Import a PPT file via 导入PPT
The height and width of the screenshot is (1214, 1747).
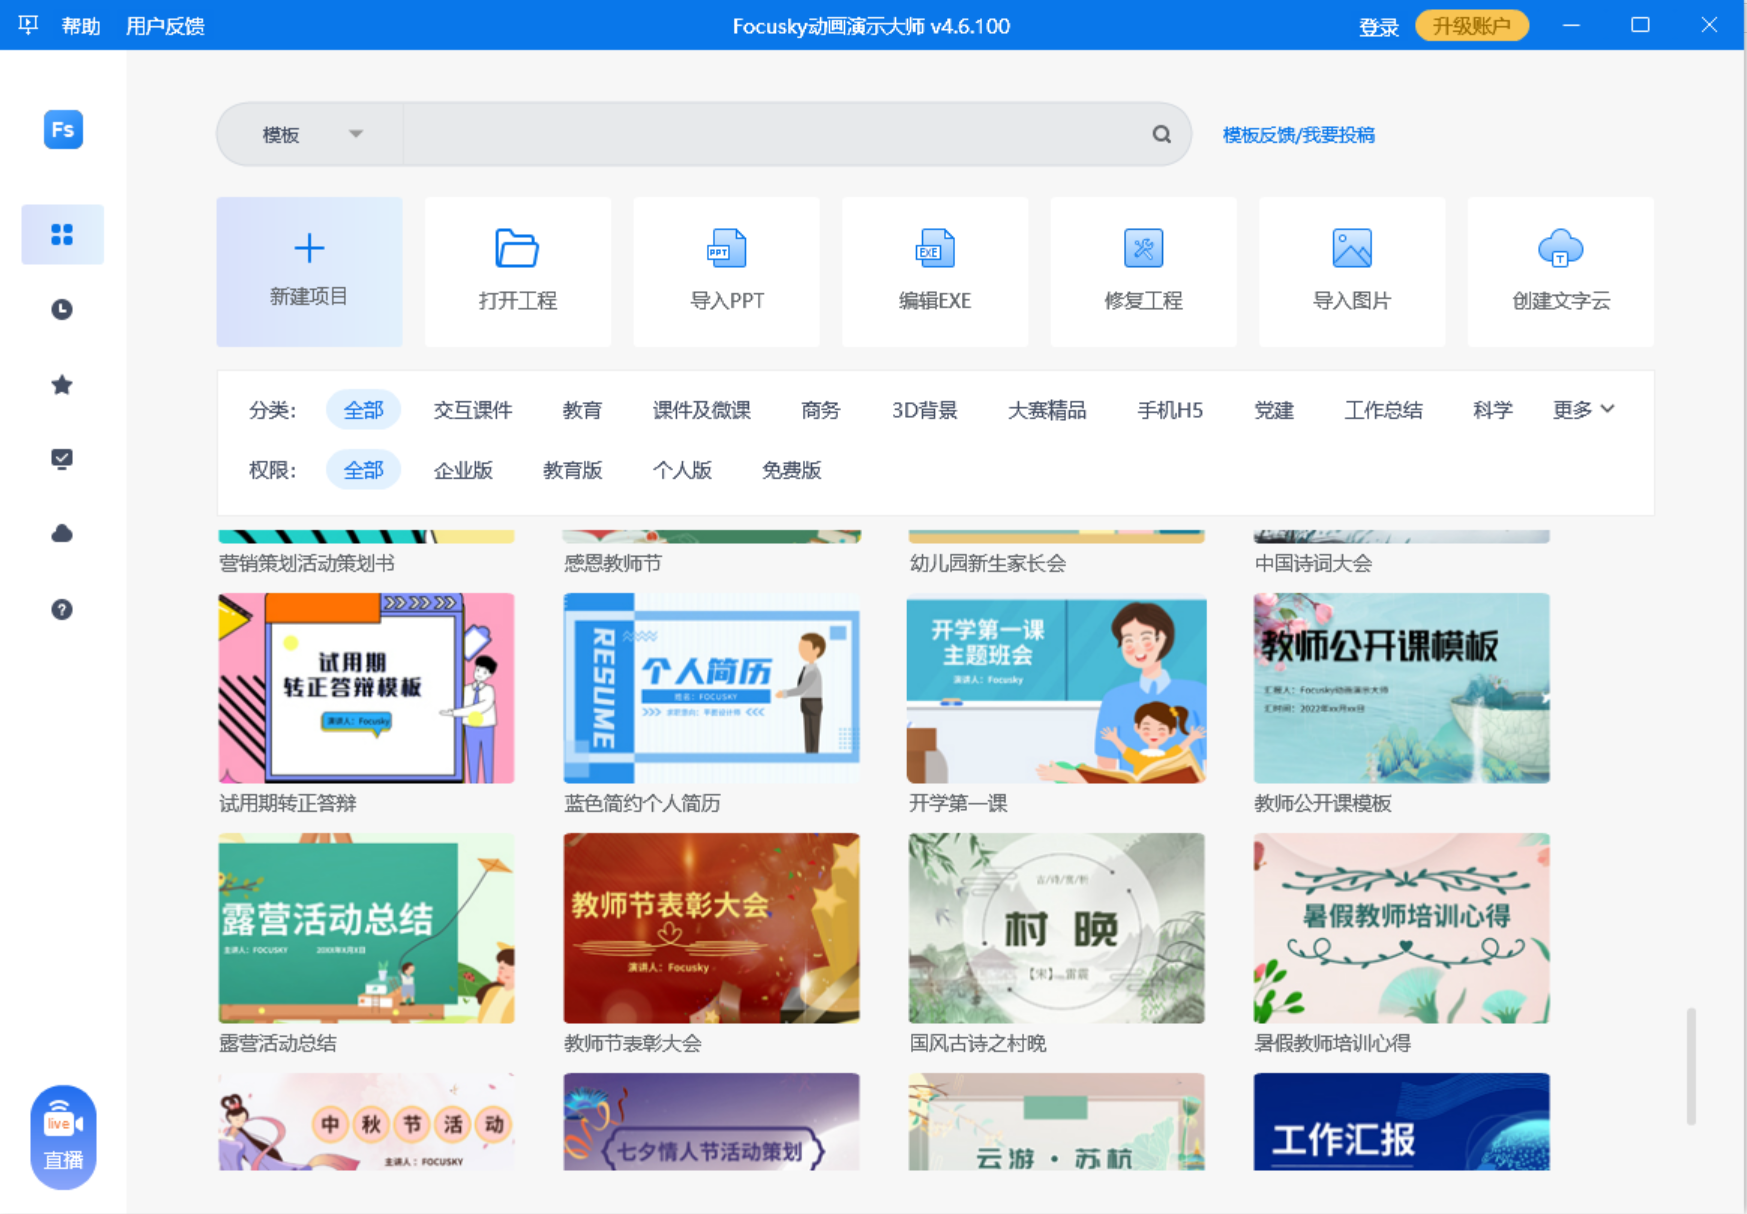(726, 271)
